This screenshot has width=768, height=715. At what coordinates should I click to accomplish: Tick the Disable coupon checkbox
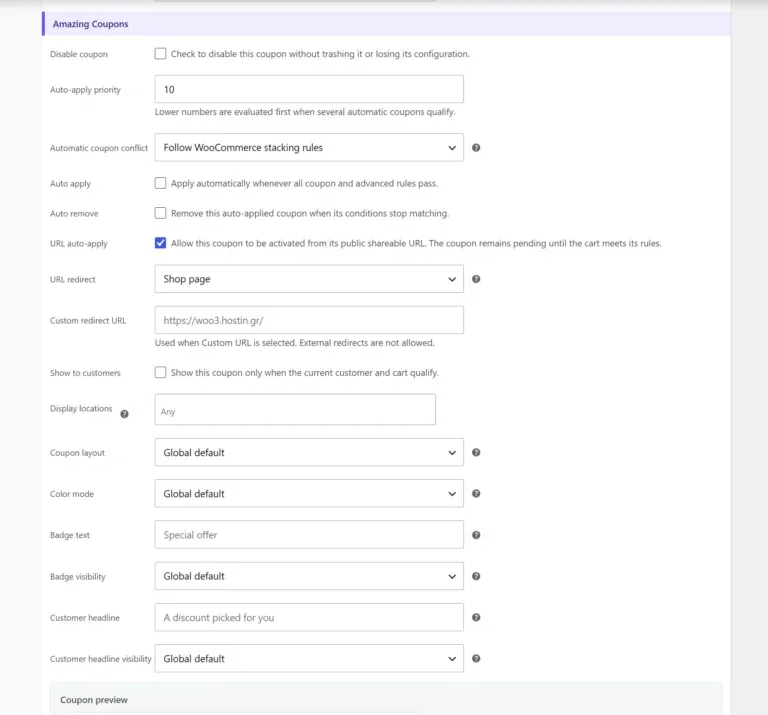tap(160, 53)
